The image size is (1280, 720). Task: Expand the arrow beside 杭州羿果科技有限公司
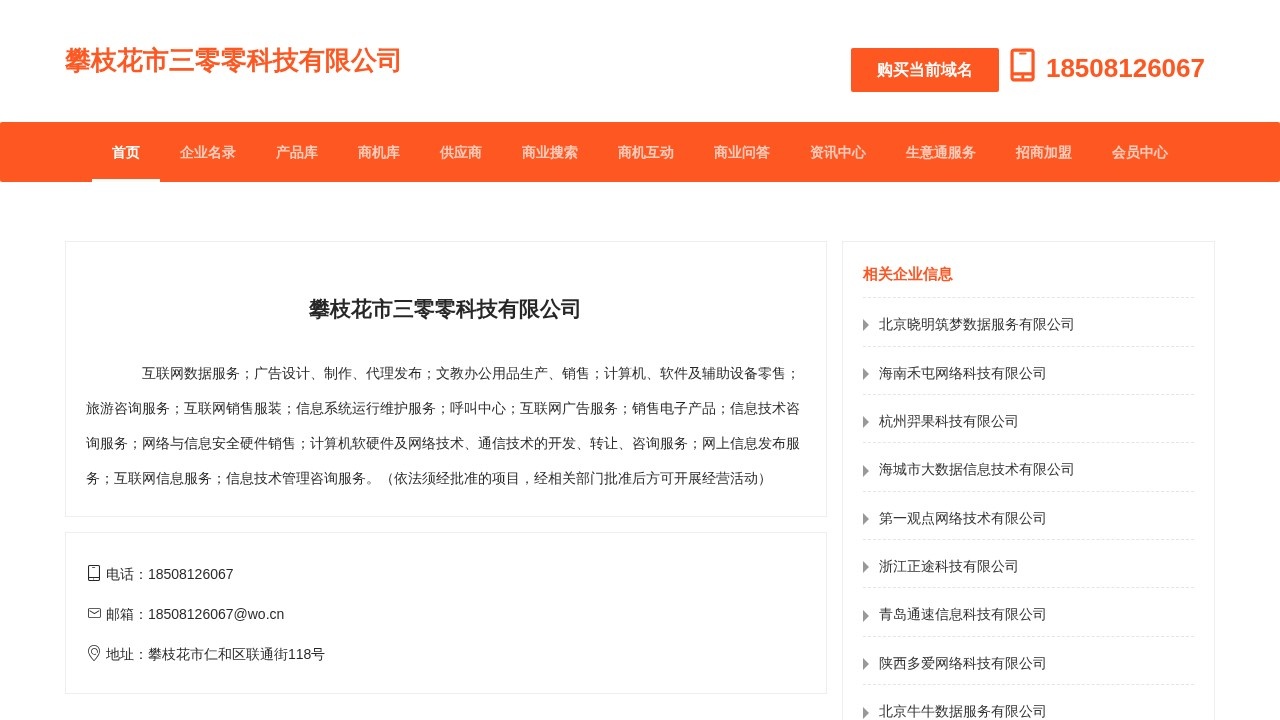point(865,421)
